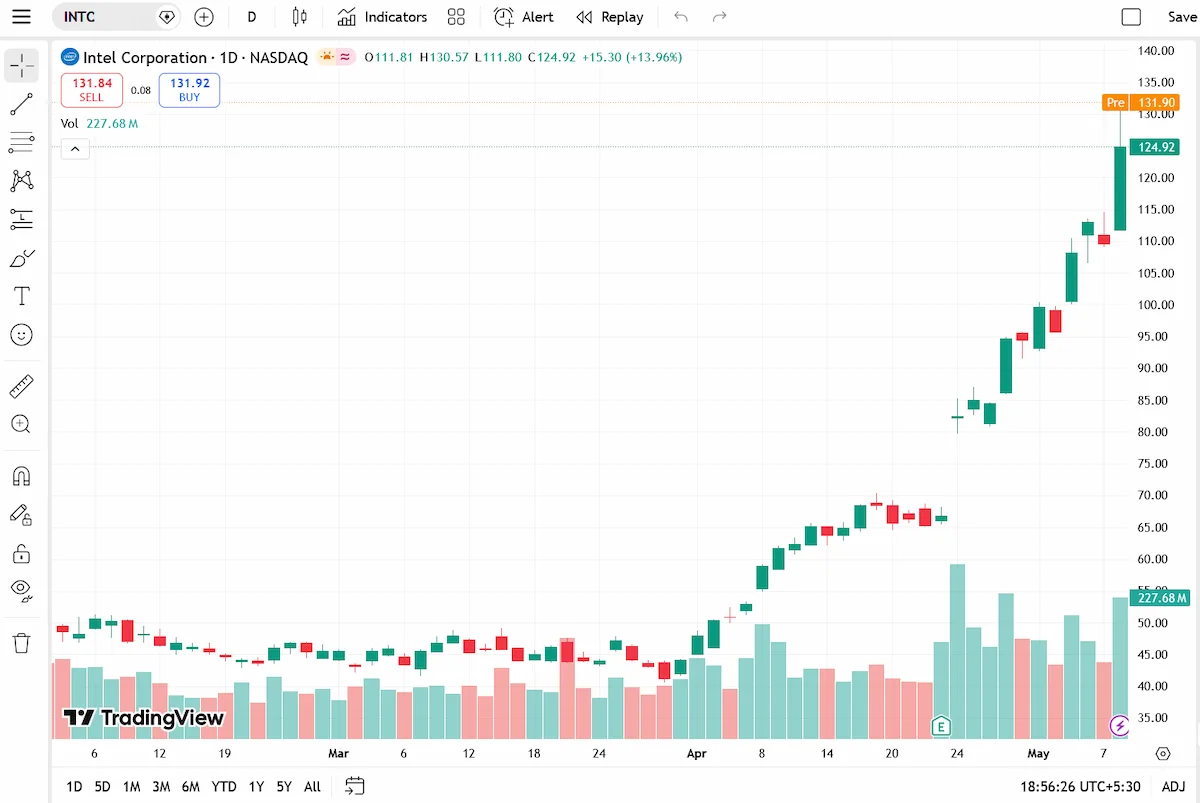
Task: Select the XABCD pattern tool
Action: pyautogui.click(x=21, y=181)
